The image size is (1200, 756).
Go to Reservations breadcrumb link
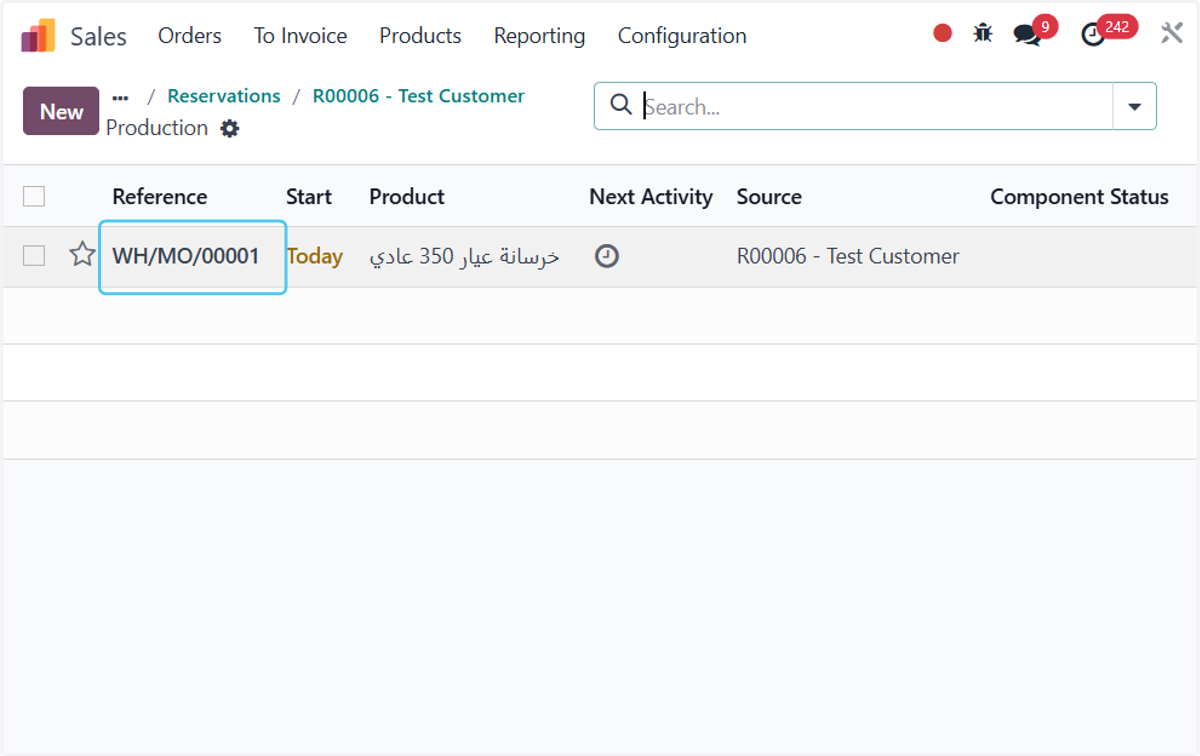click(x=224, y=96)
